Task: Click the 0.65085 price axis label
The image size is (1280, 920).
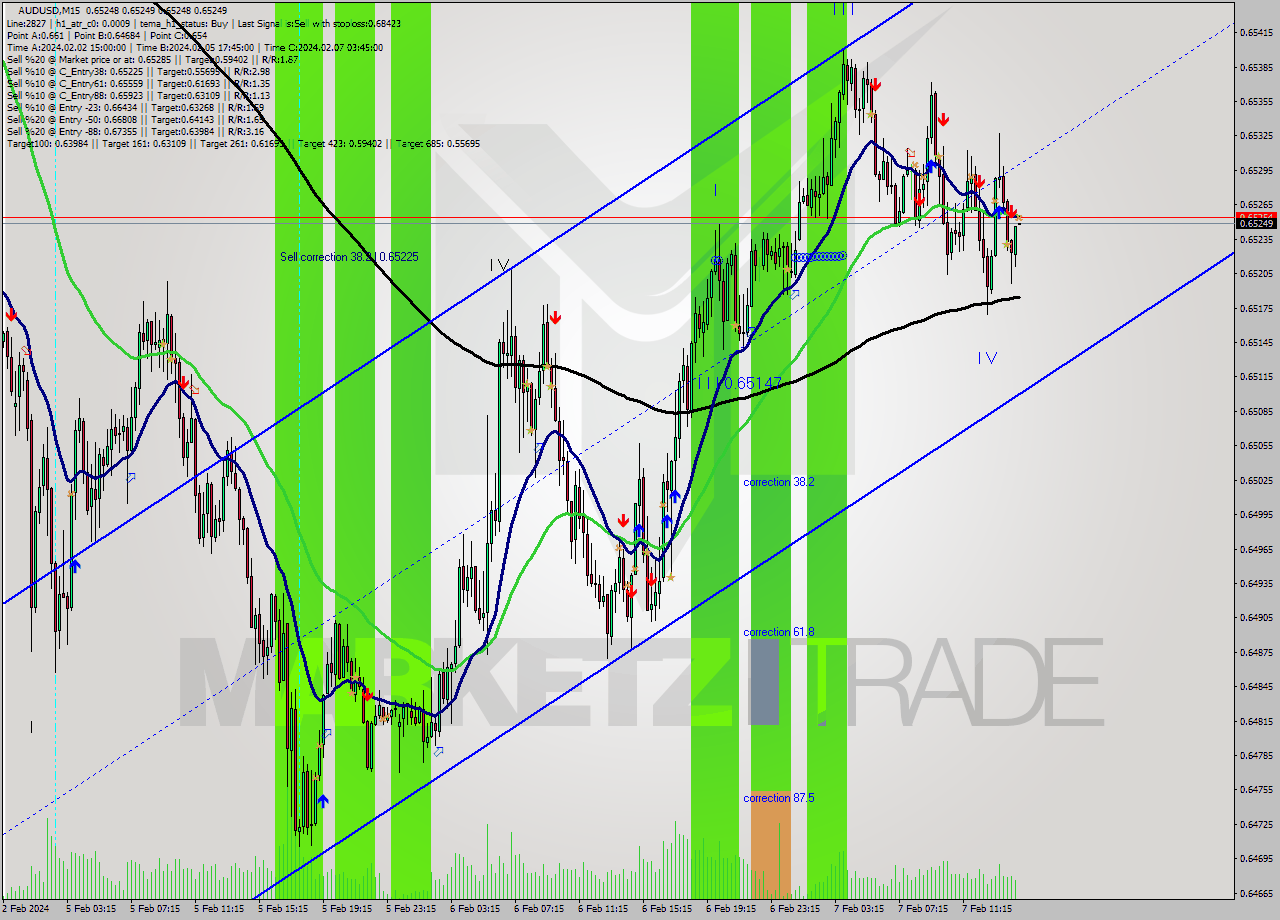Action: [1256, 411]
